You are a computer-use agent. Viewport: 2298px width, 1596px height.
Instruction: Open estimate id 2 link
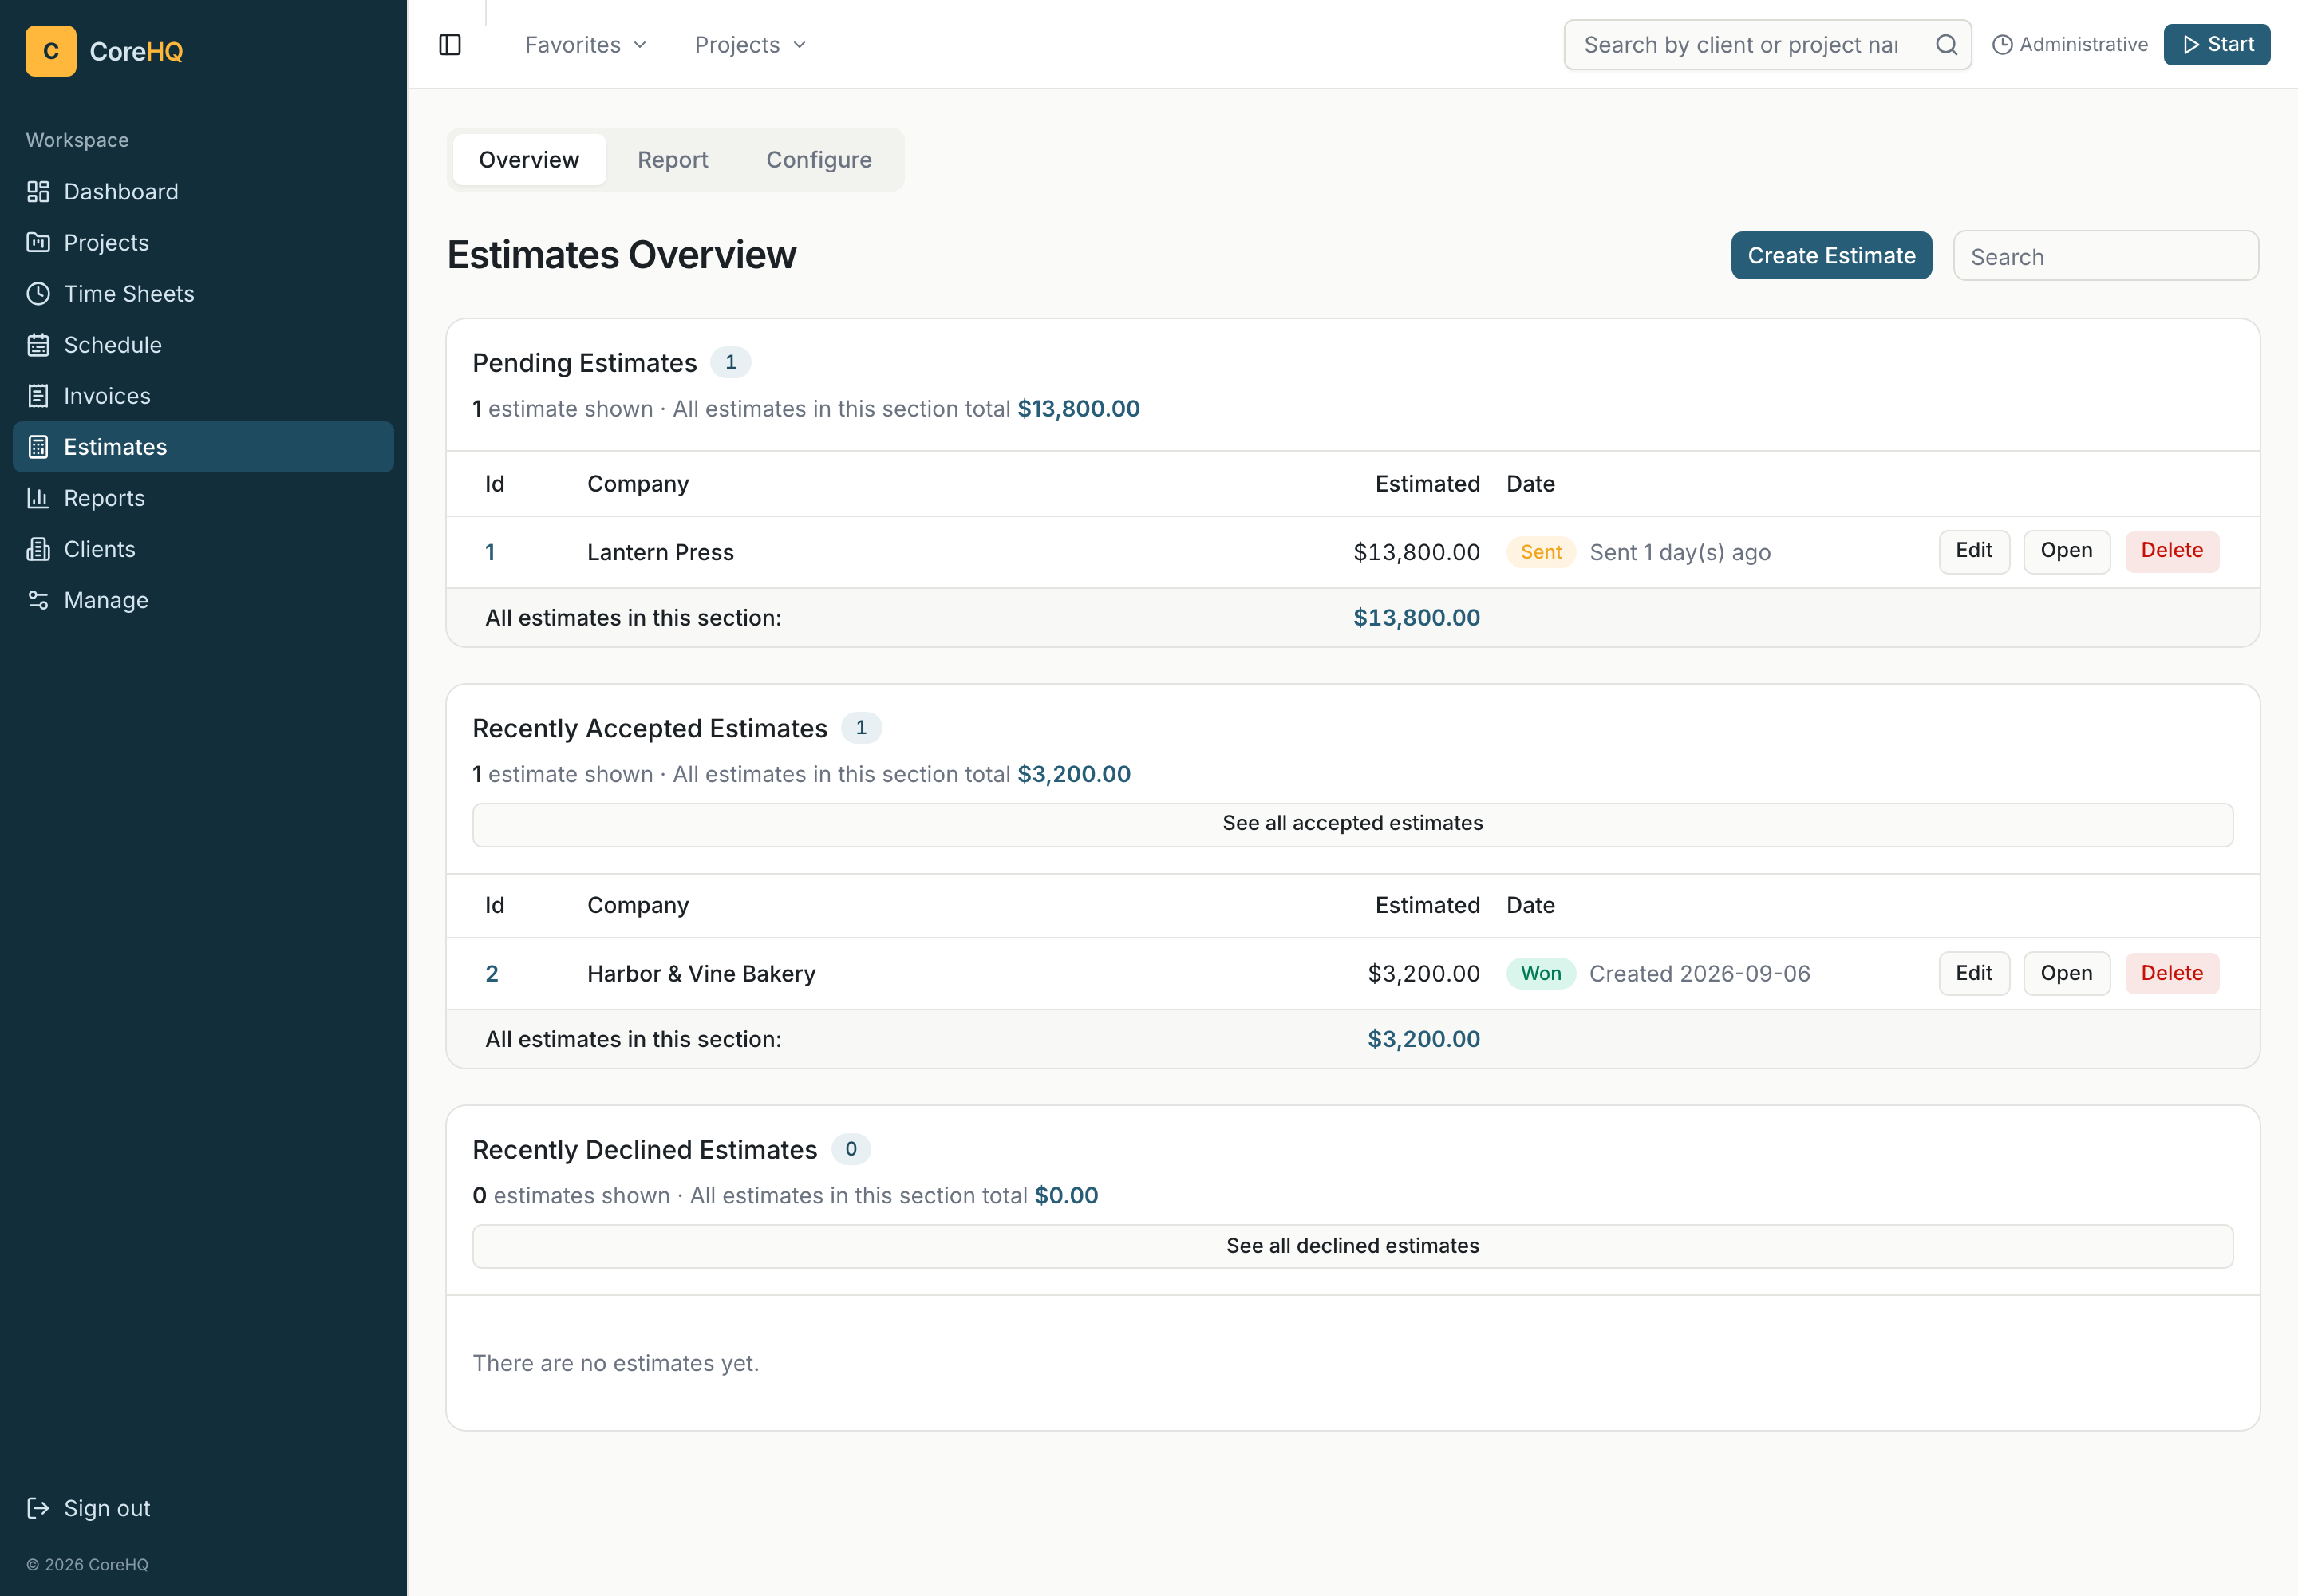coord(491,973)
